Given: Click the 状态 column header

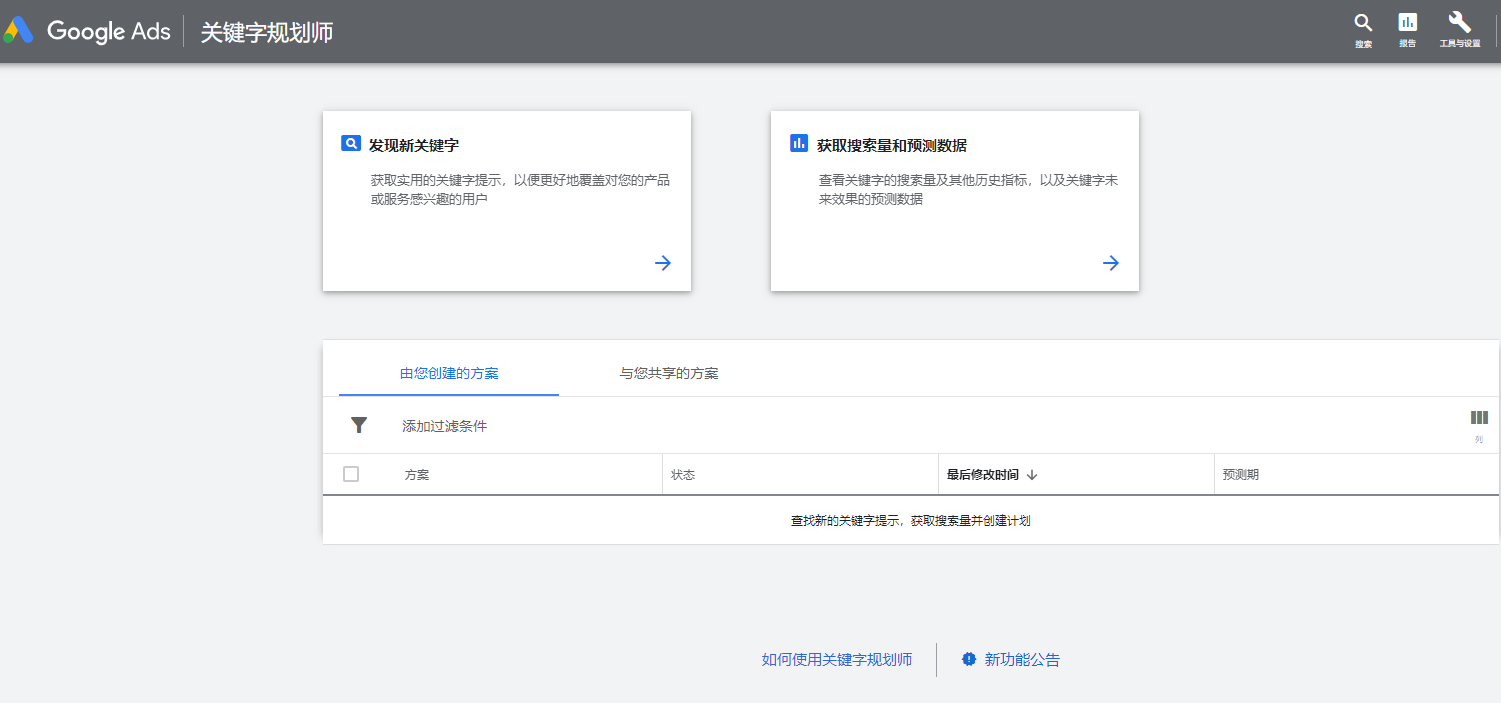Looking at the screenshot, I should point(683,475).
